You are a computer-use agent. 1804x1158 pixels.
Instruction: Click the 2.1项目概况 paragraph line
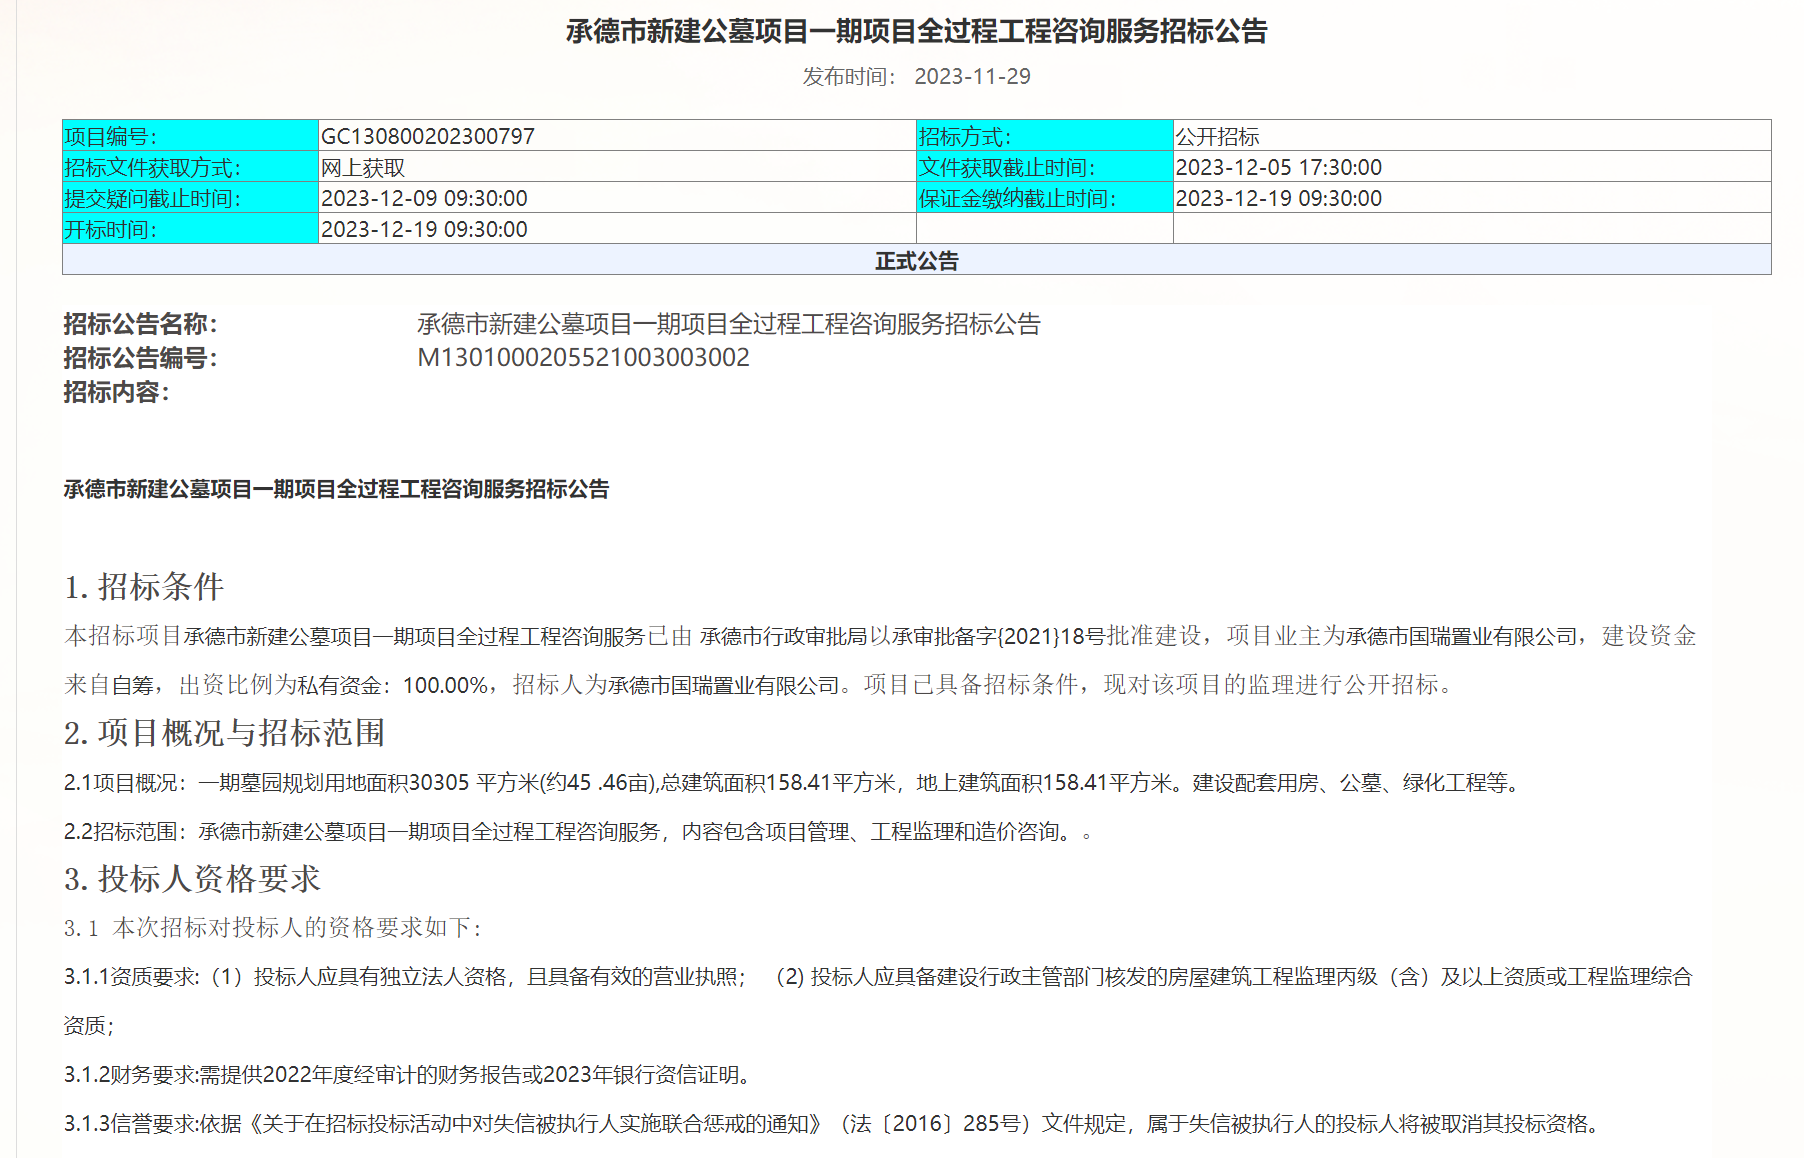[793, 783]
